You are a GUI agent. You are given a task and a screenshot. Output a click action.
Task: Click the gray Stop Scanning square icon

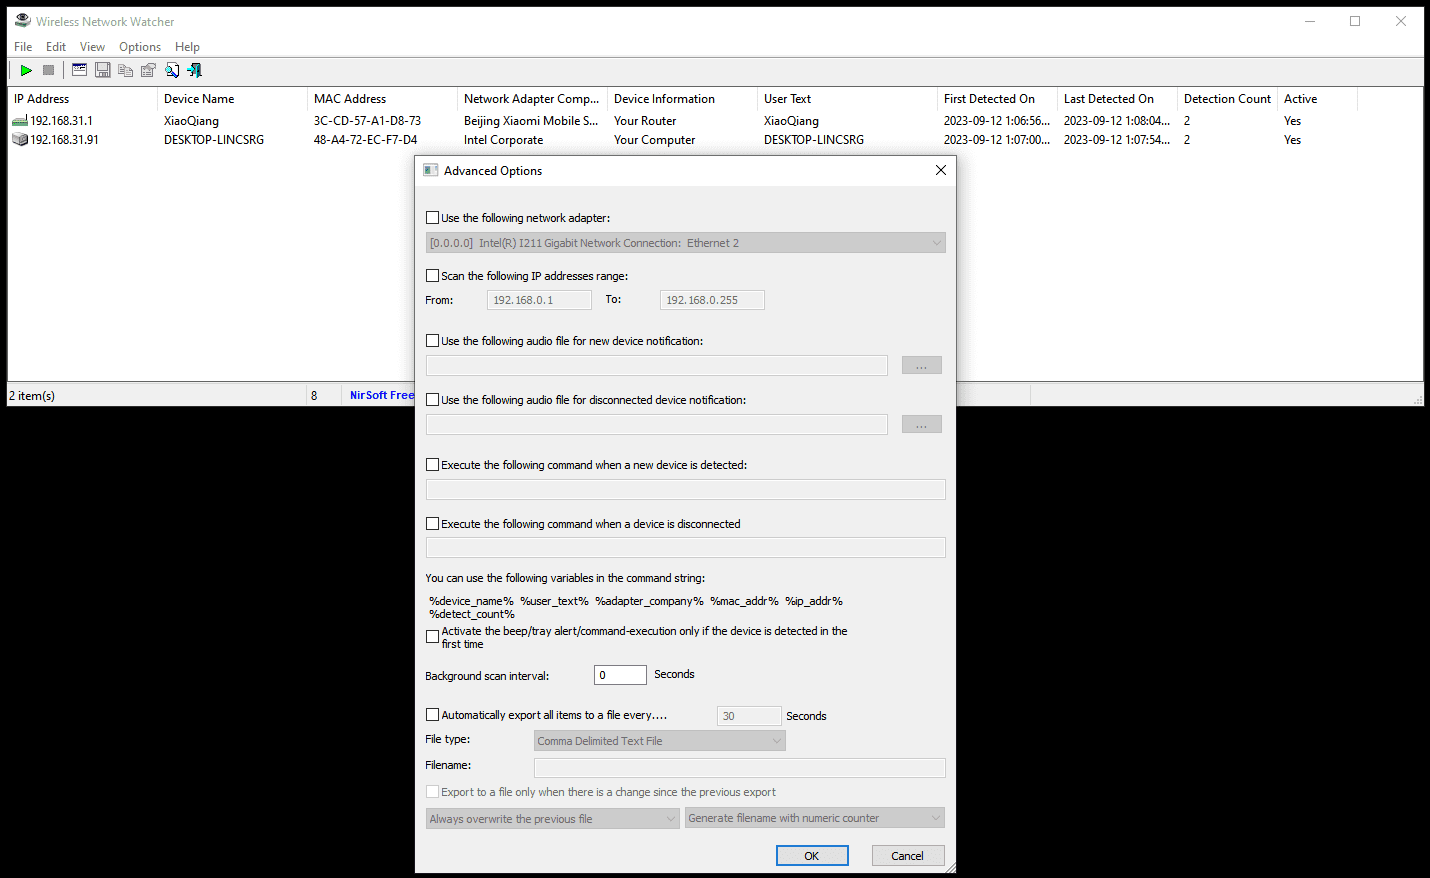tap(48, 70)
